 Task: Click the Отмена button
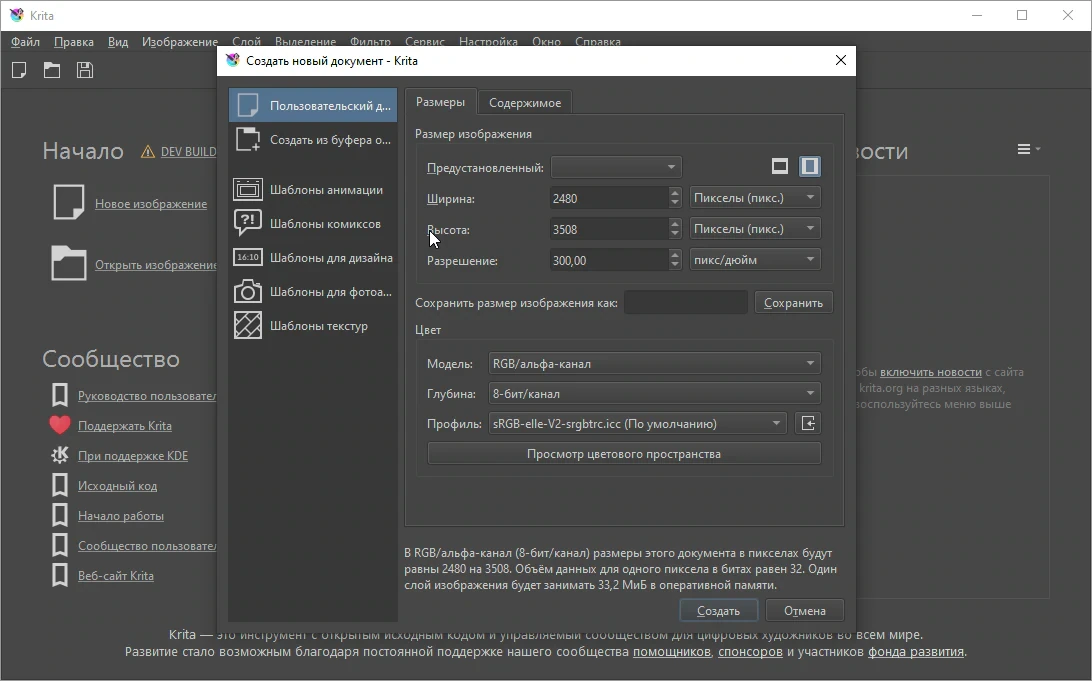[804, 611]
